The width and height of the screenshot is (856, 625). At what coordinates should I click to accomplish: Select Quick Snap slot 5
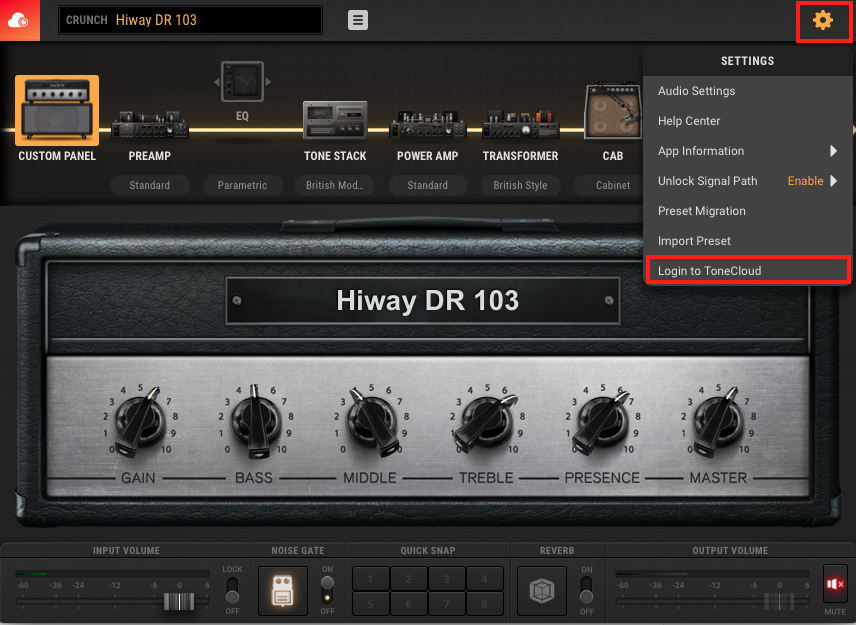[x=371, y=604]
